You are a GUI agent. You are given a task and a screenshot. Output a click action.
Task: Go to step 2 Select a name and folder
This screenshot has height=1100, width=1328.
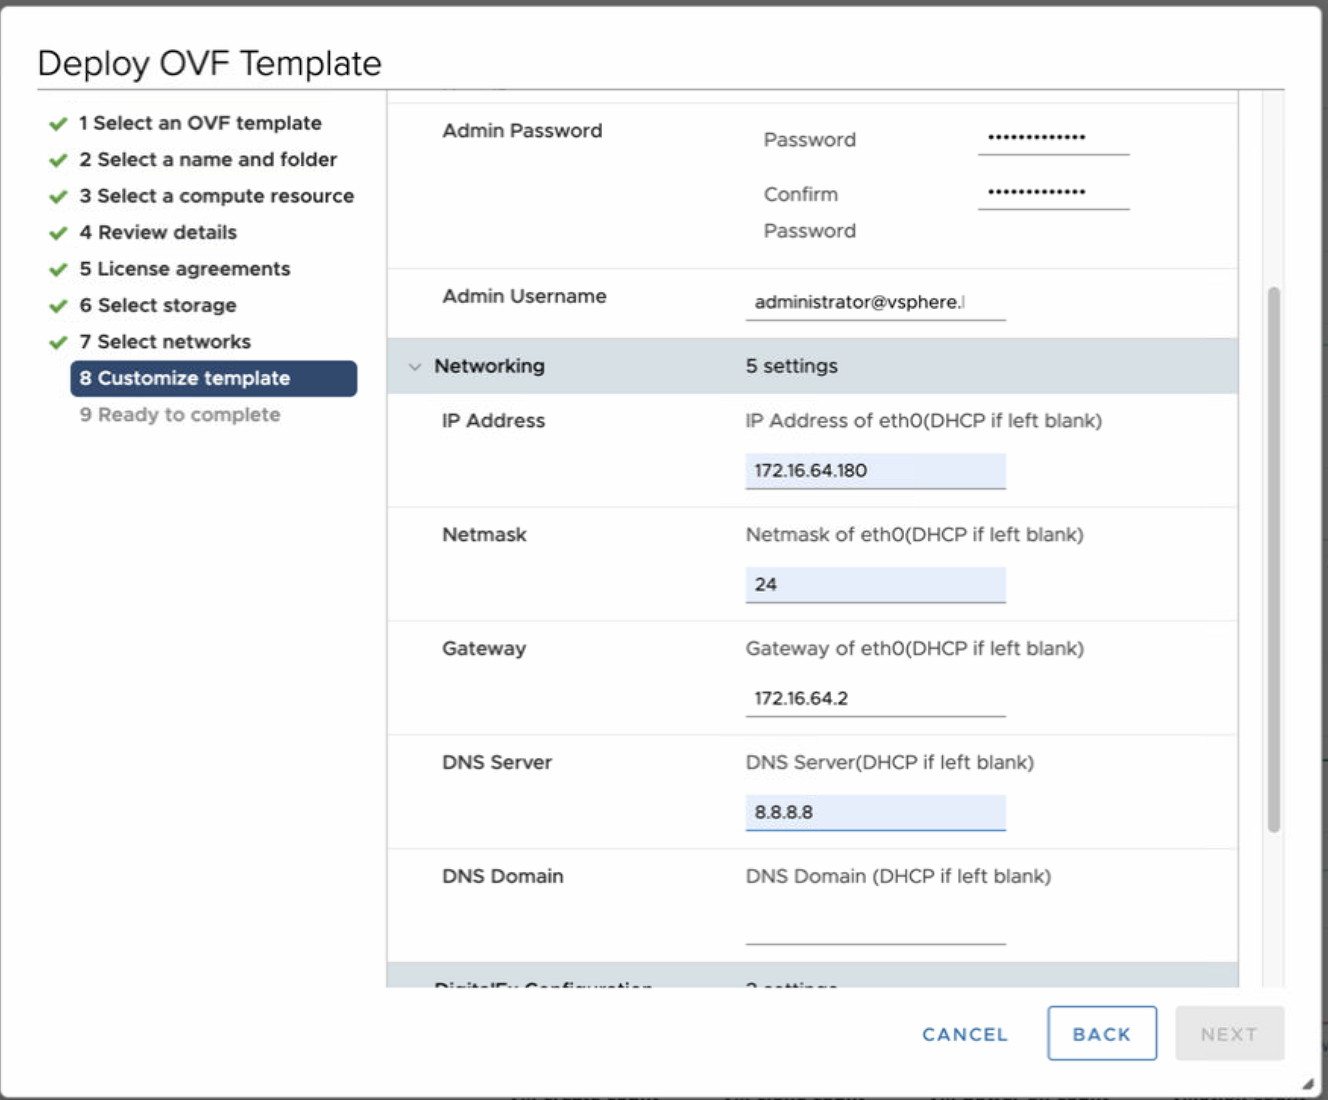point(207,160)
